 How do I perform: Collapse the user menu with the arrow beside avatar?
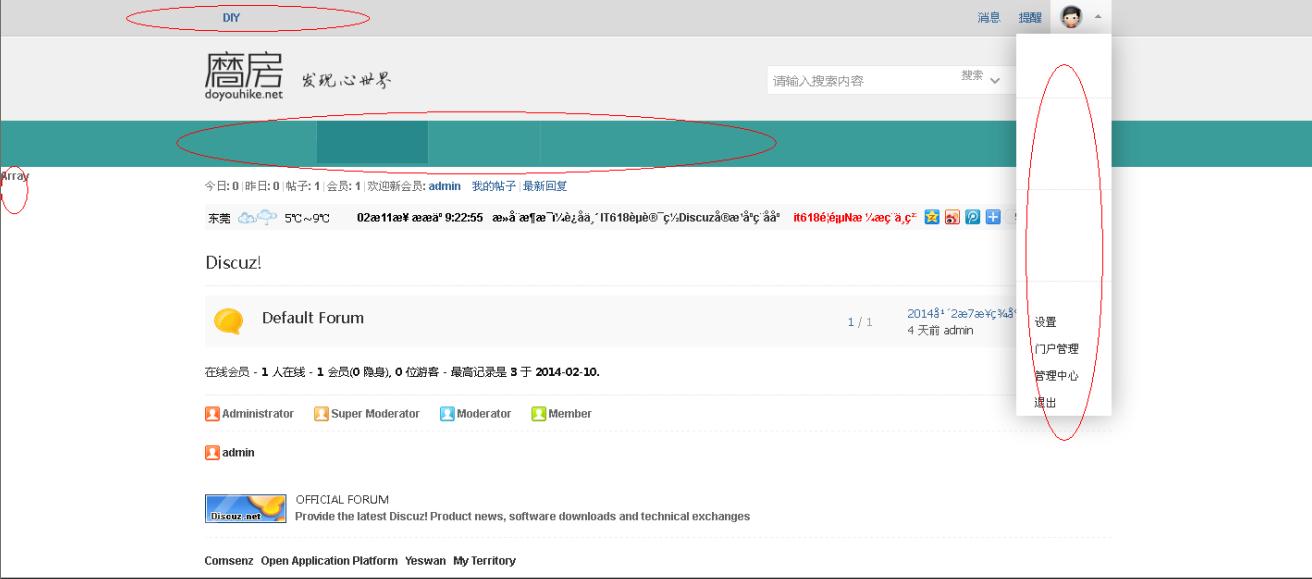[1098, 17]
